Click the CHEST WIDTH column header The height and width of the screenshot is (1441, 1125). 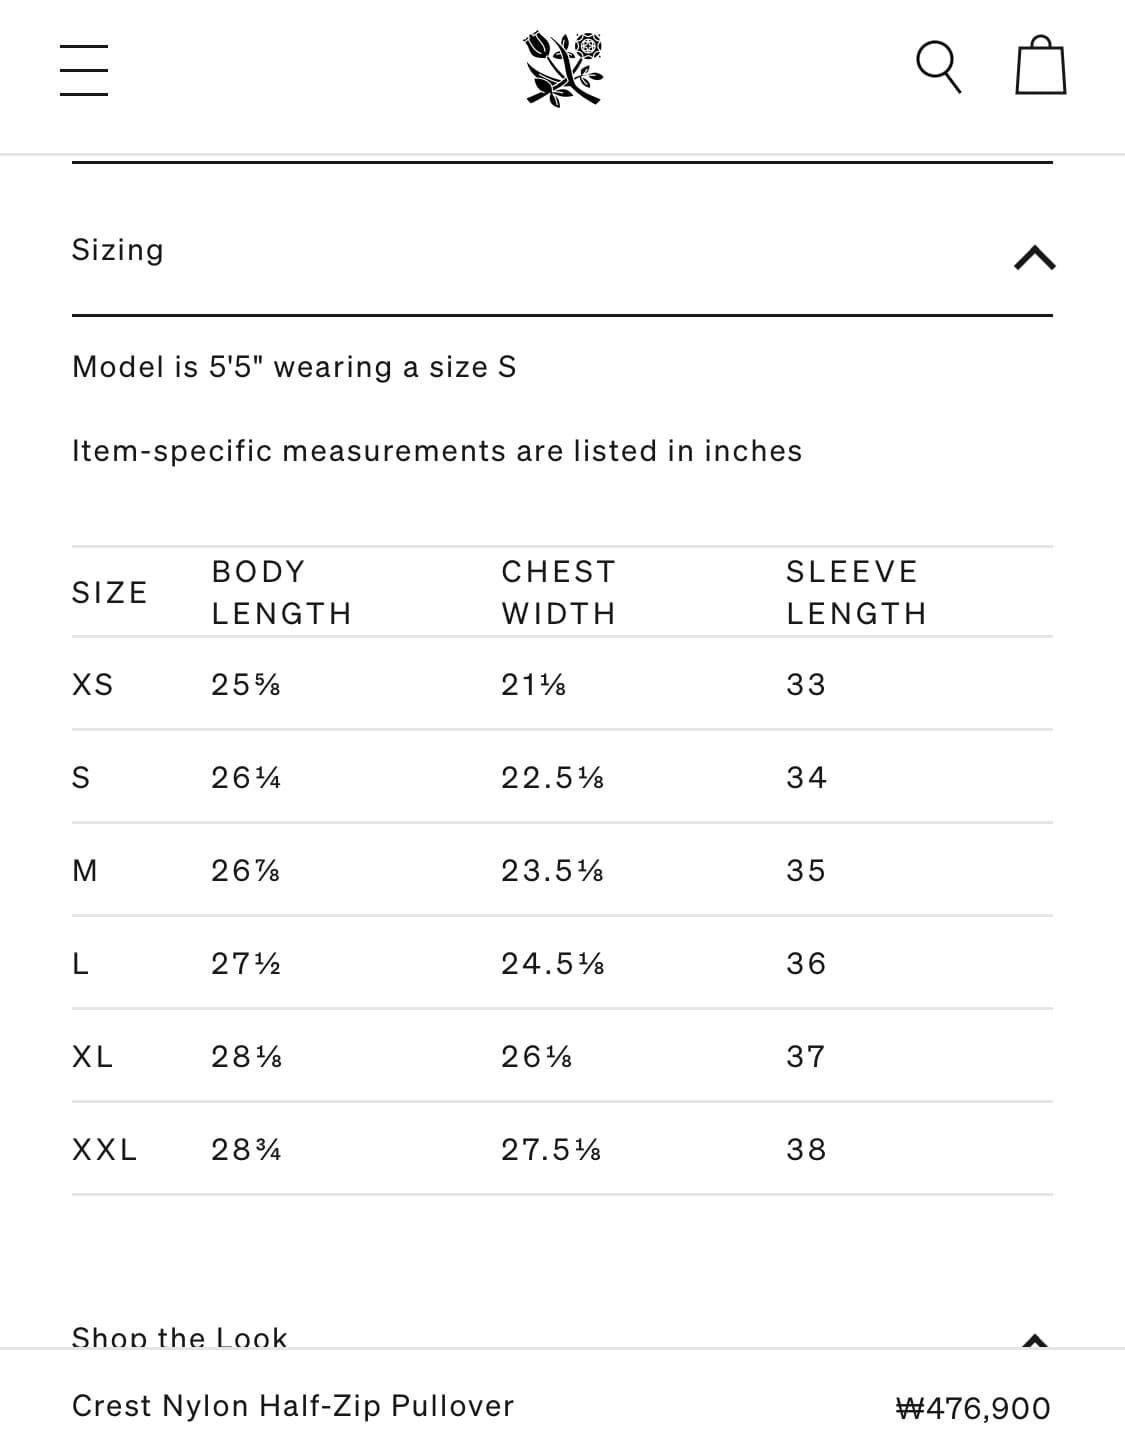(x=559, y=592)
